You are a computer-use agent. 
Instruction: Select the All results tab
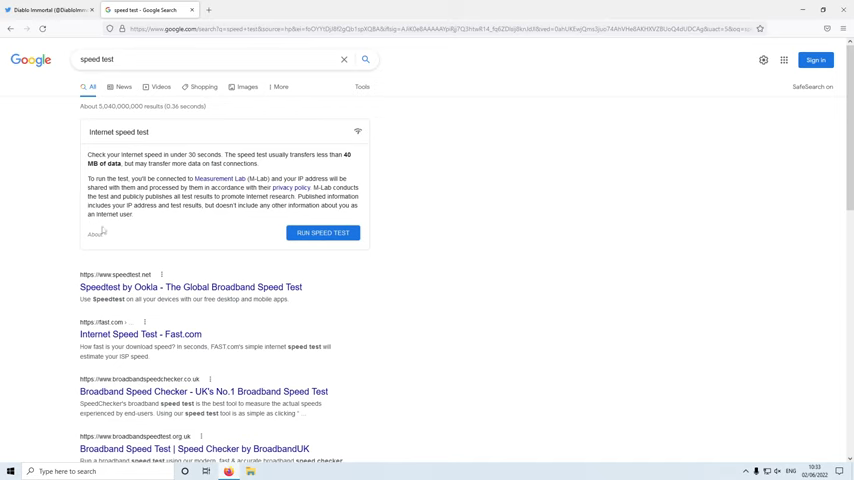pos(88,87)
